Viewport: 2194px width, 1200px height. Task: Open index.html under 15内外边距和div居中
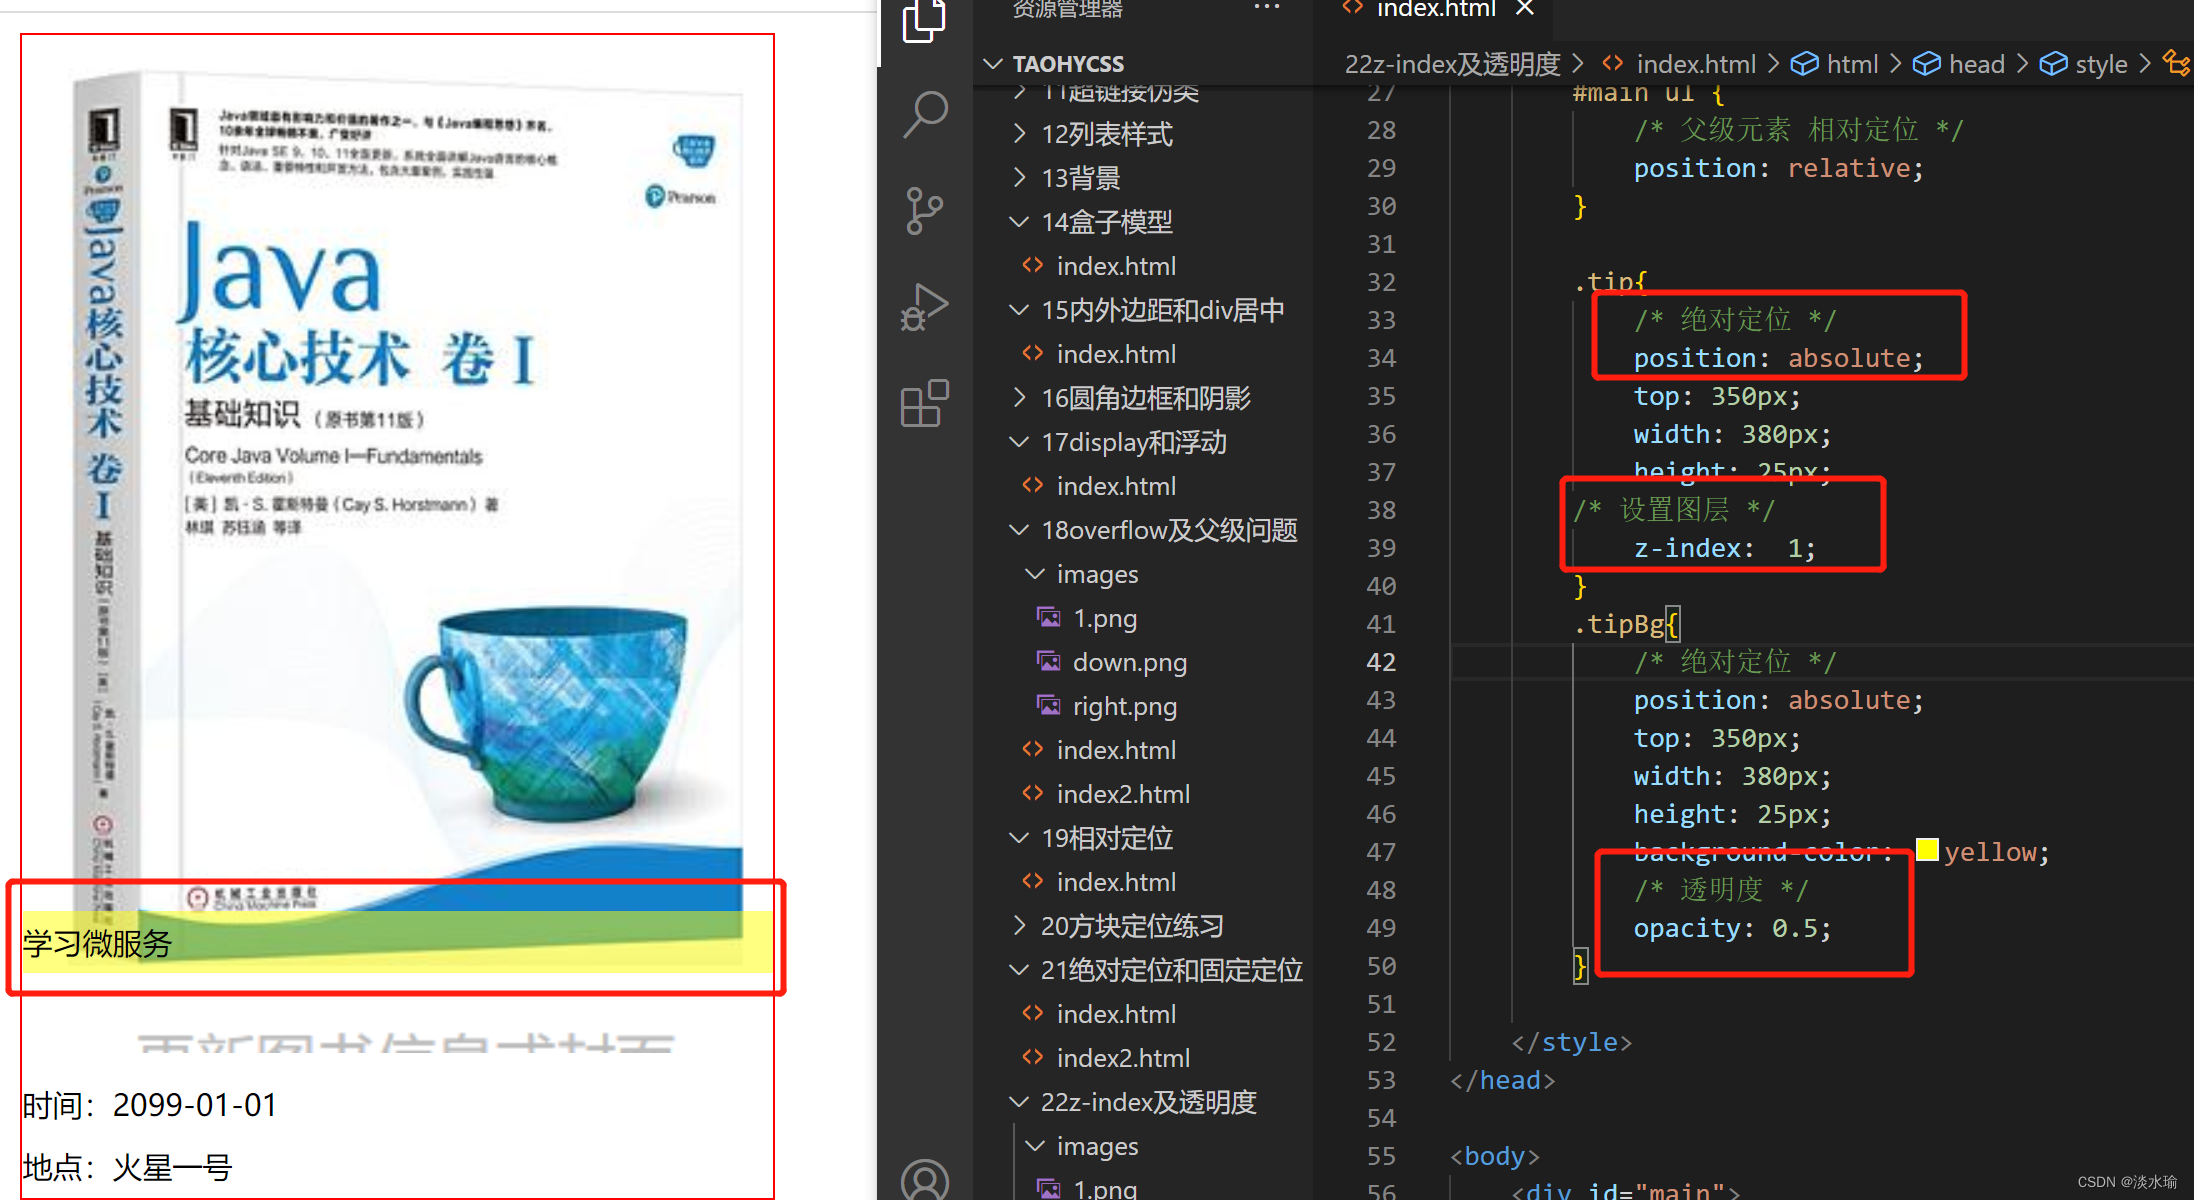pyautogui.click(x=1116, y=354)
